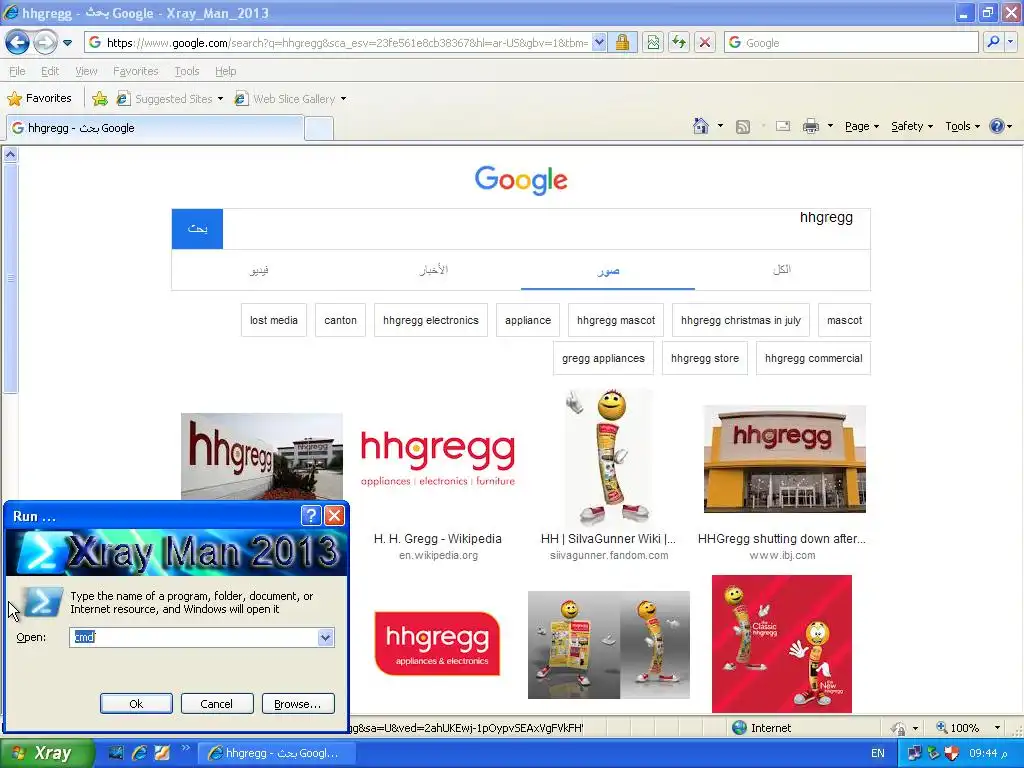1024x768 pixels.
Task: Click Add to Favorites Bar star icon
Action: [100, 99]
